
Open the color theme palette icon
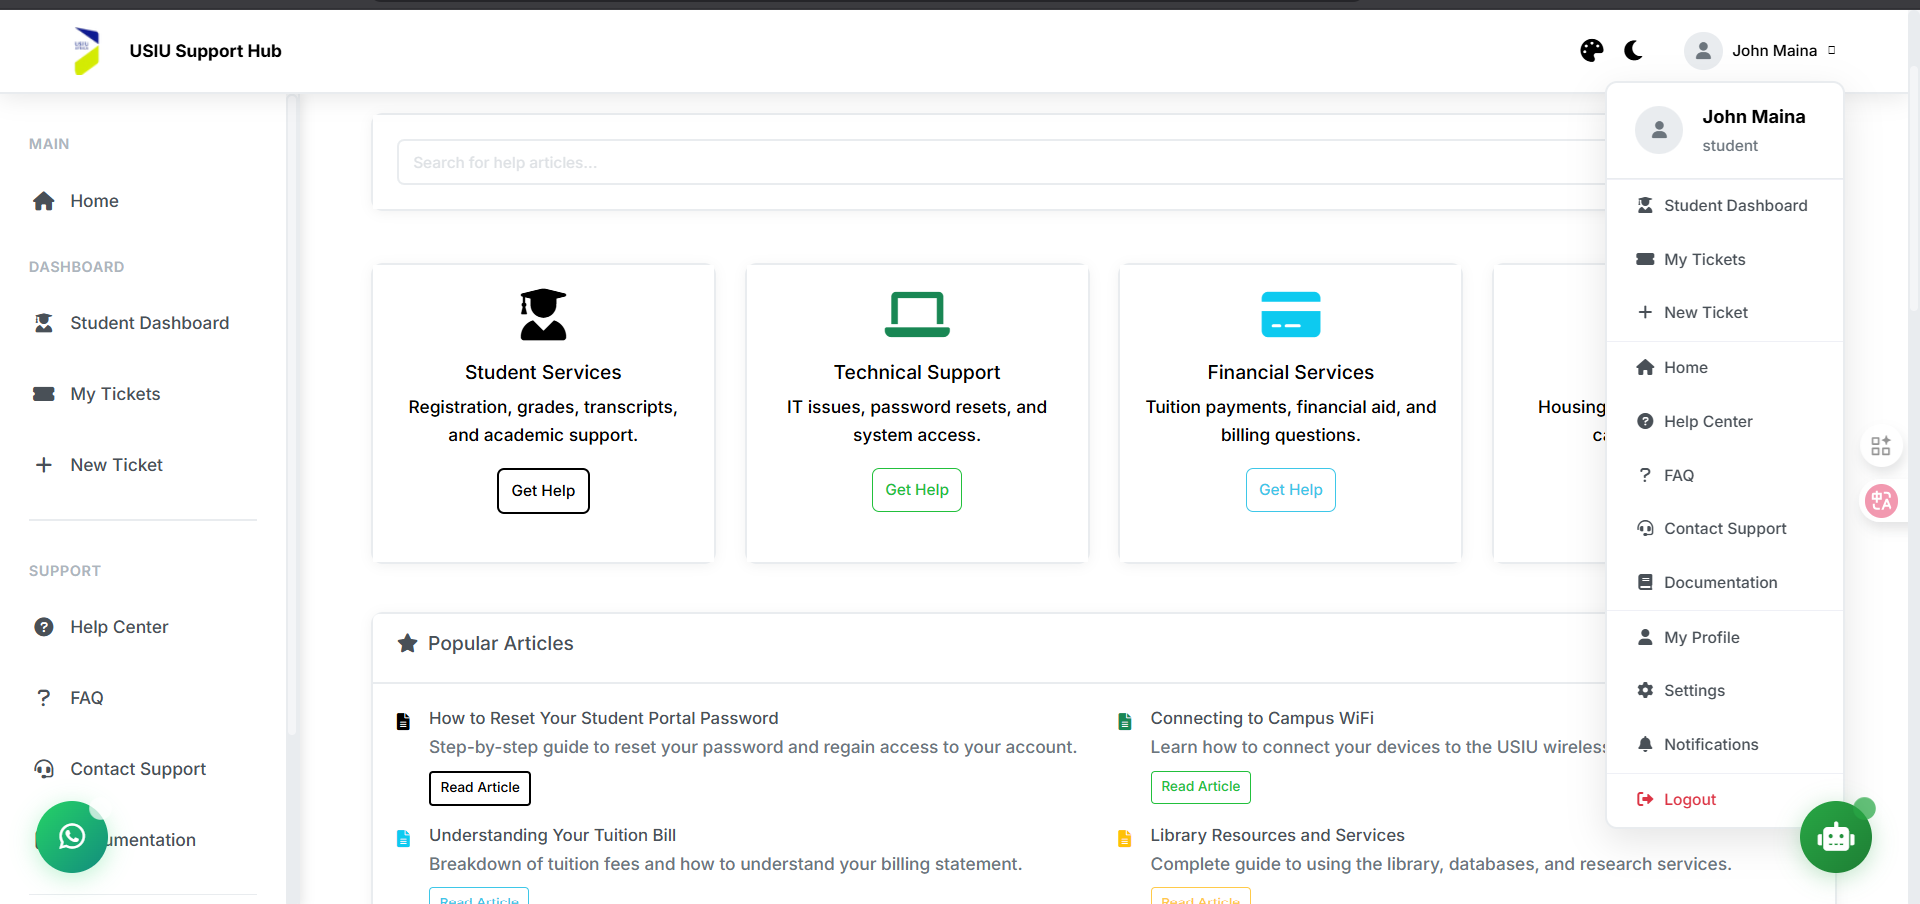(1591, 50)
